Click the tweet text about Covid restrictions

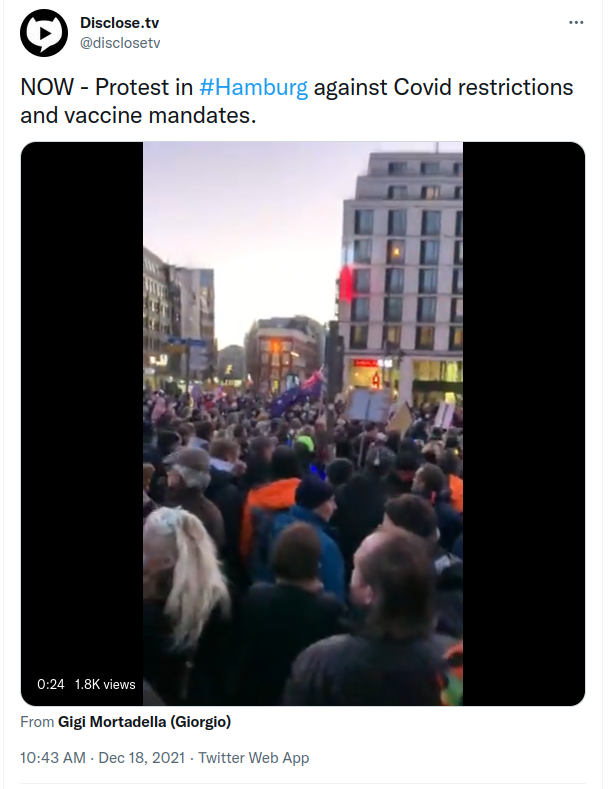[x=296, y=101]
